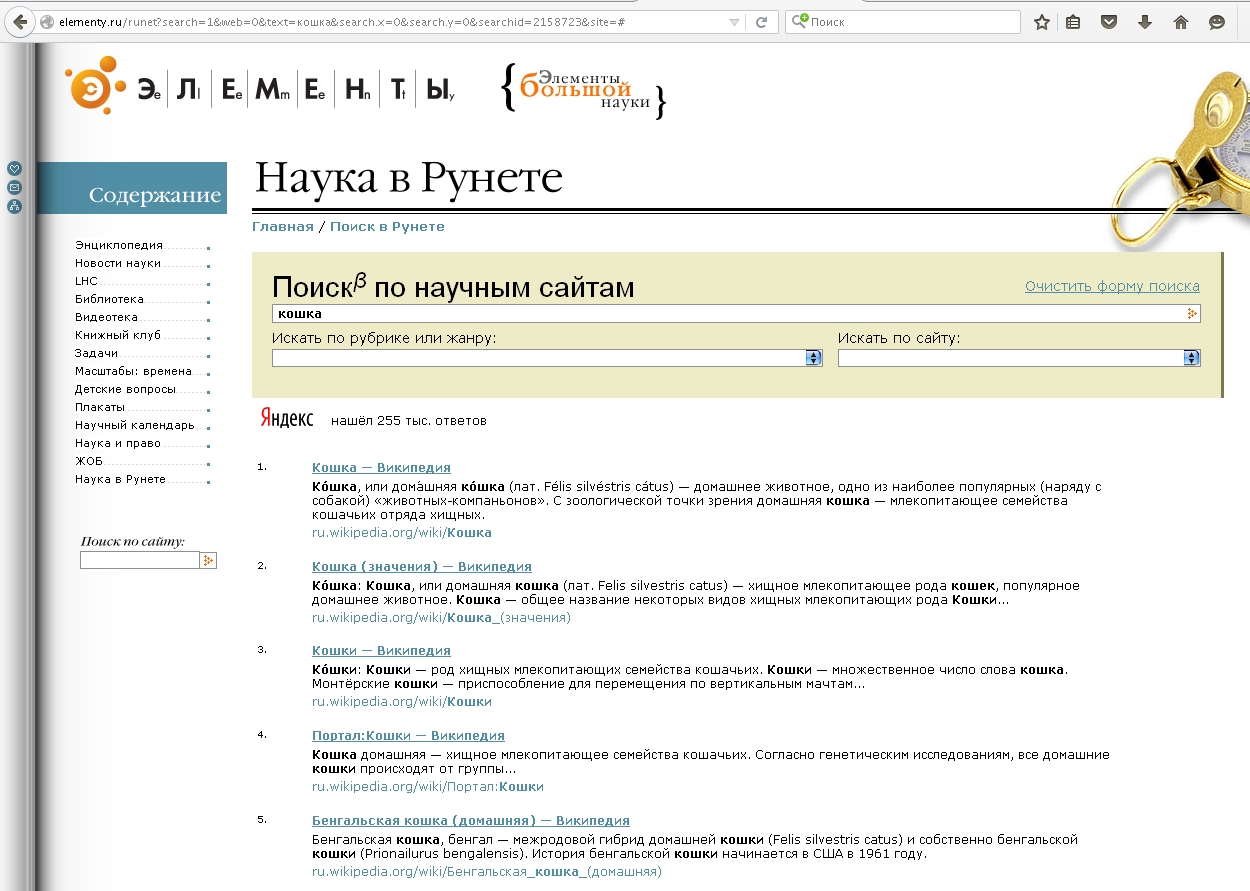Click 'Очистить форму поиска' link
Image resolution: width=1250 pixels, height=891 pixels.
point(1112,287)
